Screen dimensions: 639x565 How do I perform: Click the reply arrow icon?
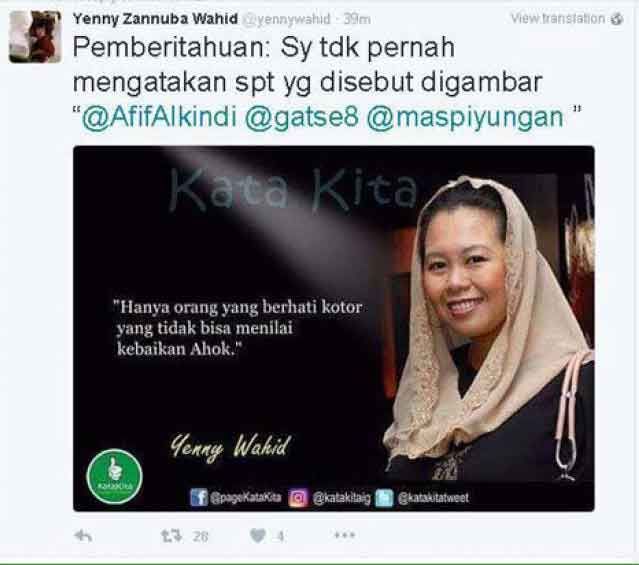pos(84,536)
